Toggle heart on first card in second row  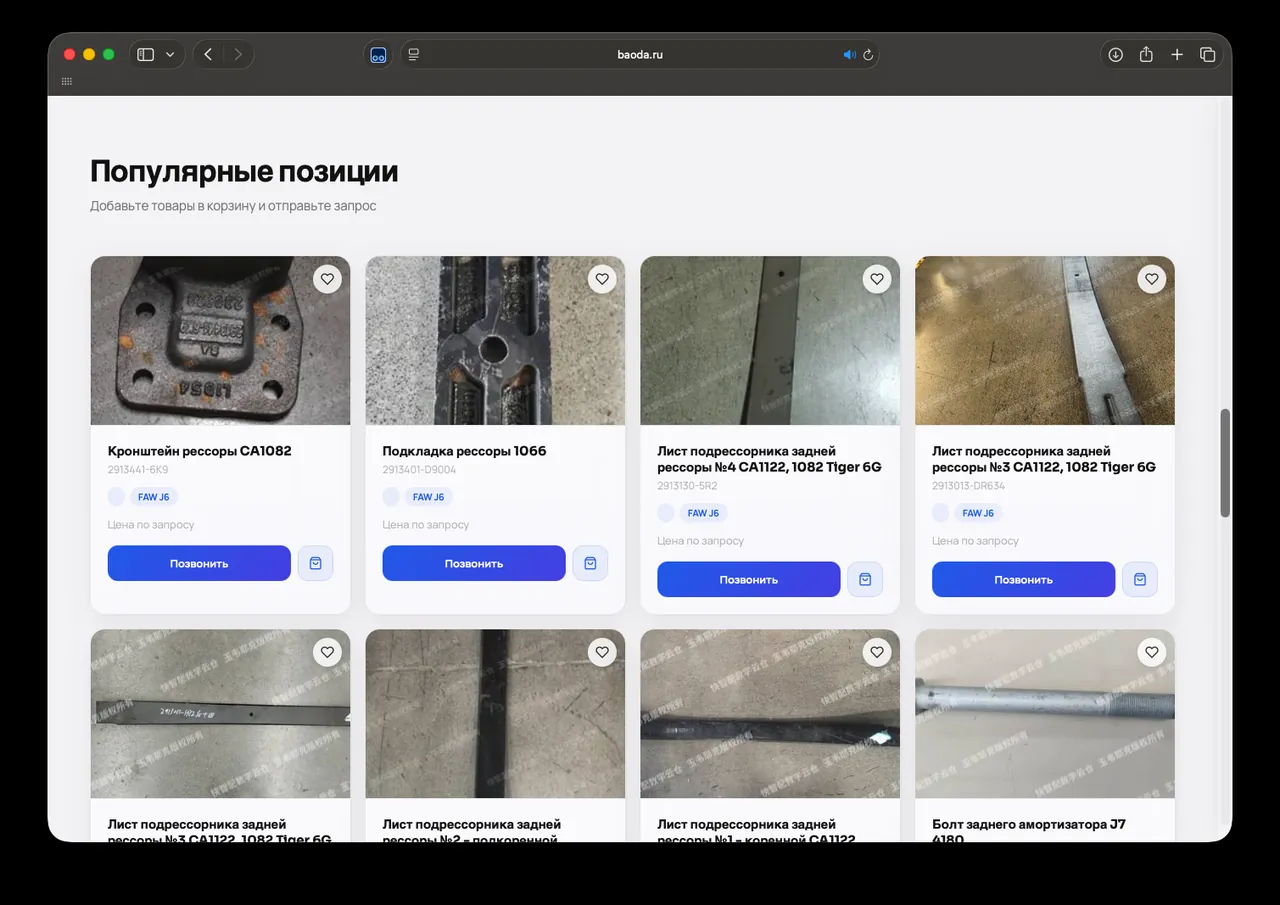tap(327, 652)
